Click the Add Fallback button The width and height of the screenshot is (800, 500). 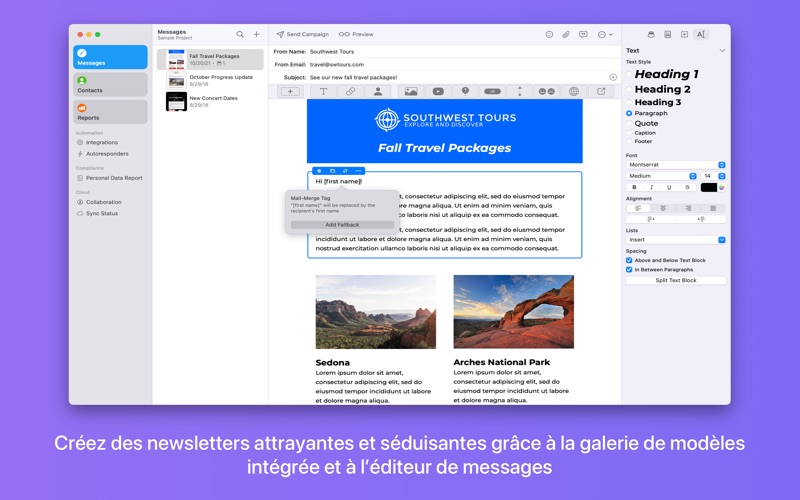coord(342,224)
